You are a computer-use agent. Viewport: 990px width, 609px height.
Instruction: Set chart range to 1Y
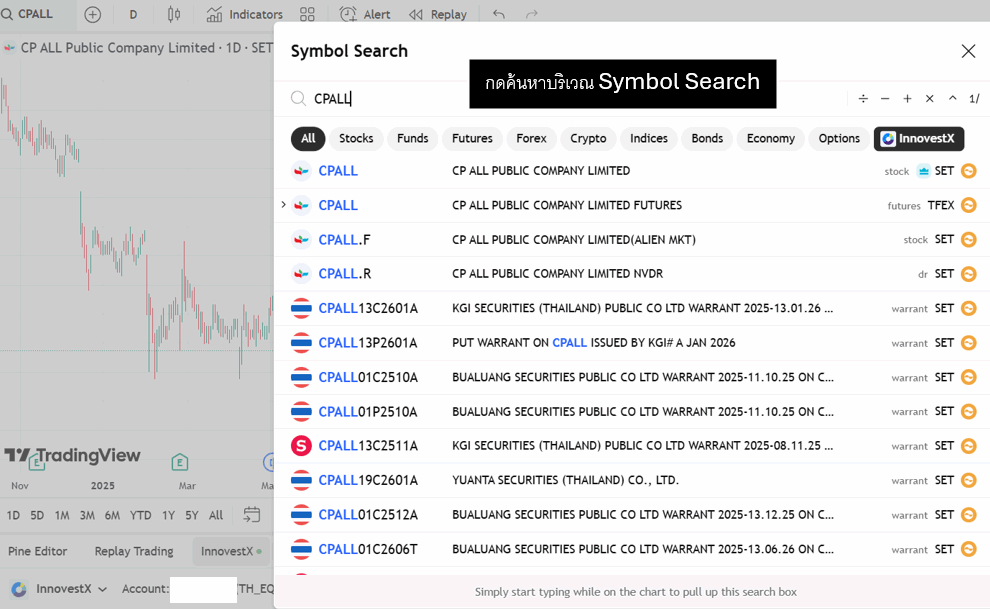pyautogui.click(x=168, y=515)
